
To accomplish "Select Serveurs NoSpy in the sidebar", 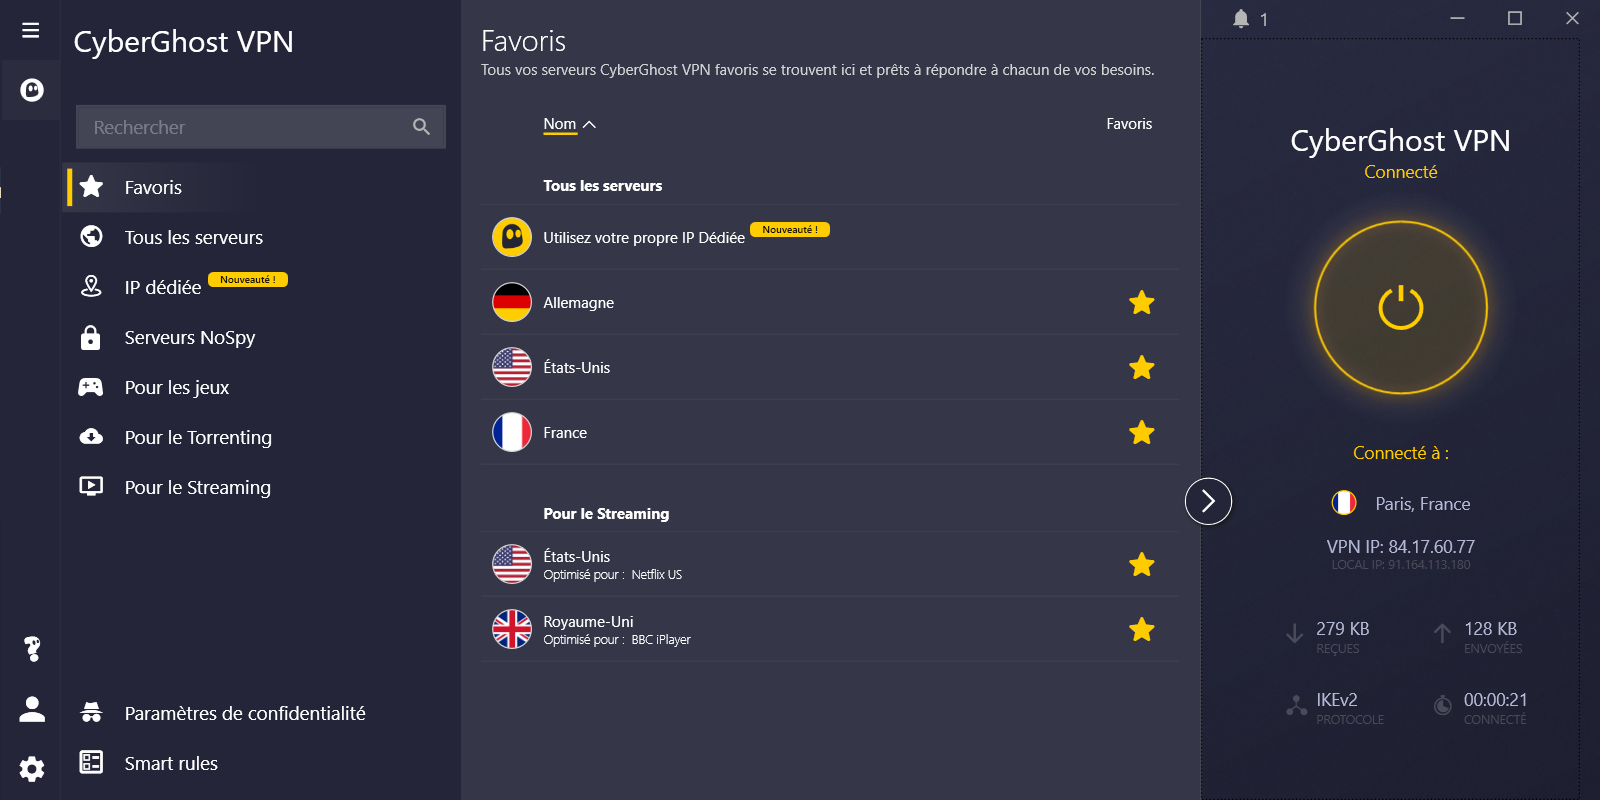I will click(x=189, y=337).
